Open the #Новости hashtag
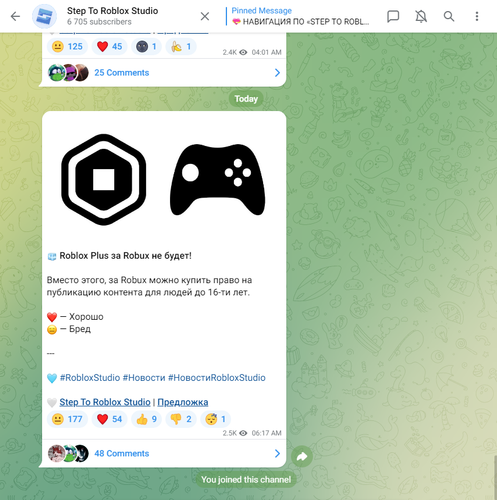This screenshot has width=497, height=500. [x=144, y=378]
